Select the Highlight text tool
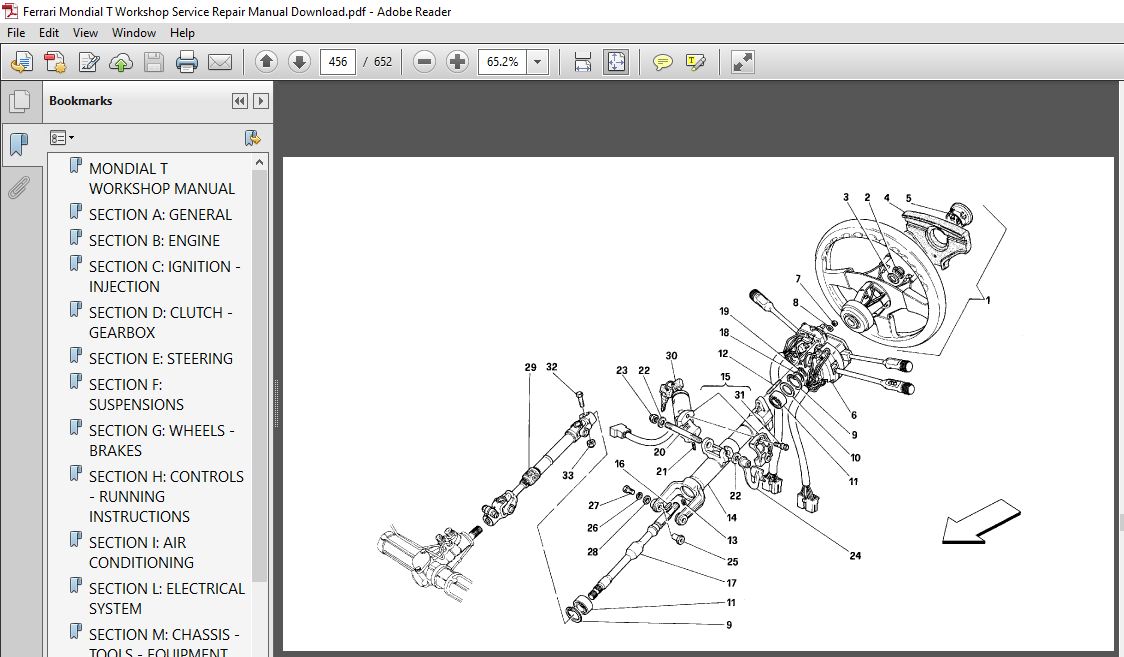 coord(695,62)
